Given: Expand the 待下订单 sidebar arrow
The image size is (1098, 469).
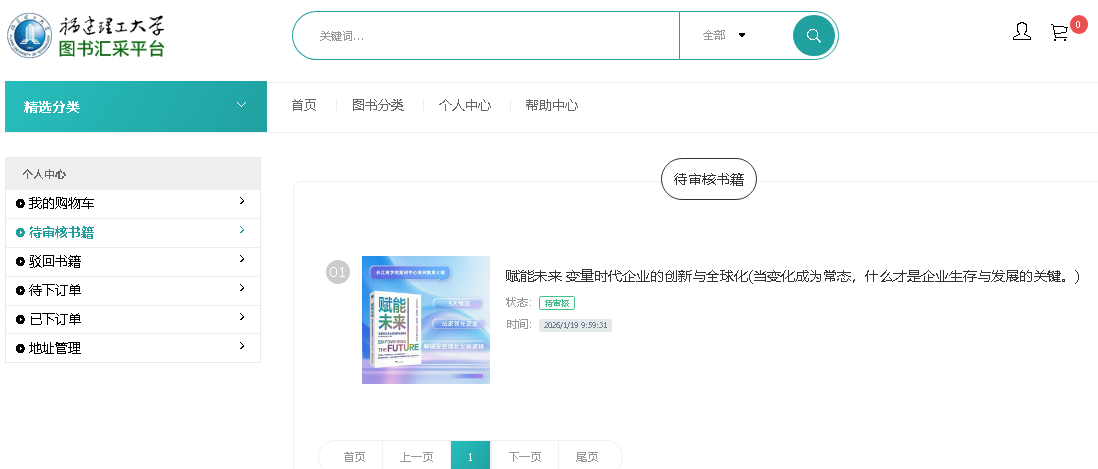Looking at the screenshot, I should (242, 289).
